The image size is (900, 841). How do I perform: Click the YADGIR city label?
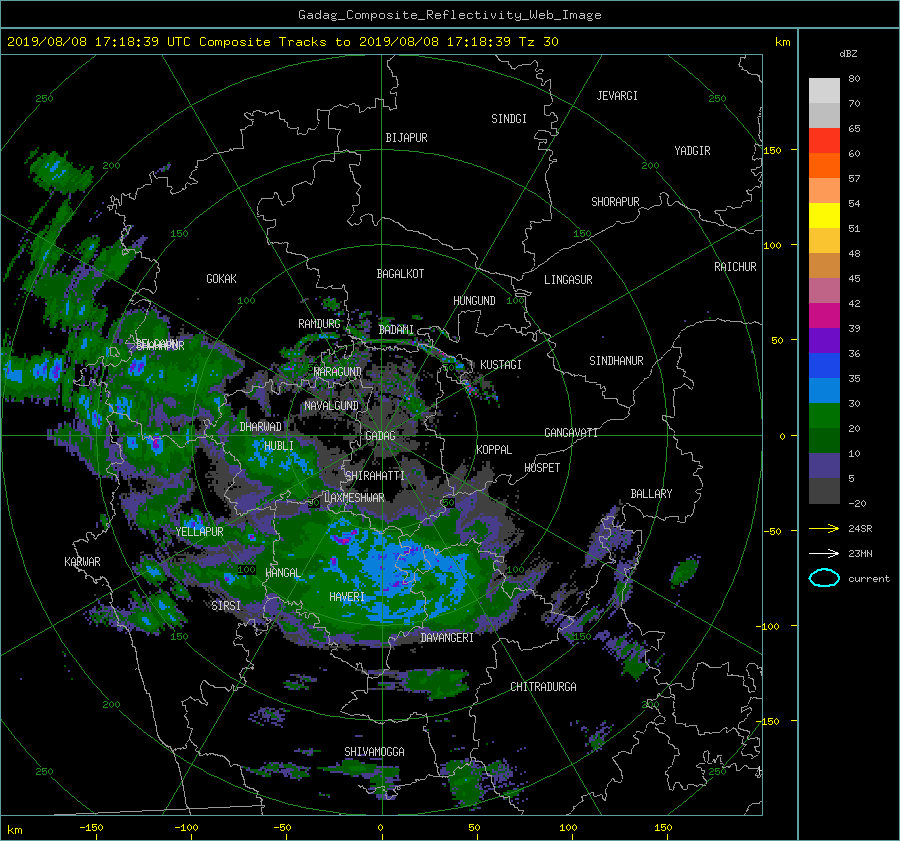coord(692,151)
